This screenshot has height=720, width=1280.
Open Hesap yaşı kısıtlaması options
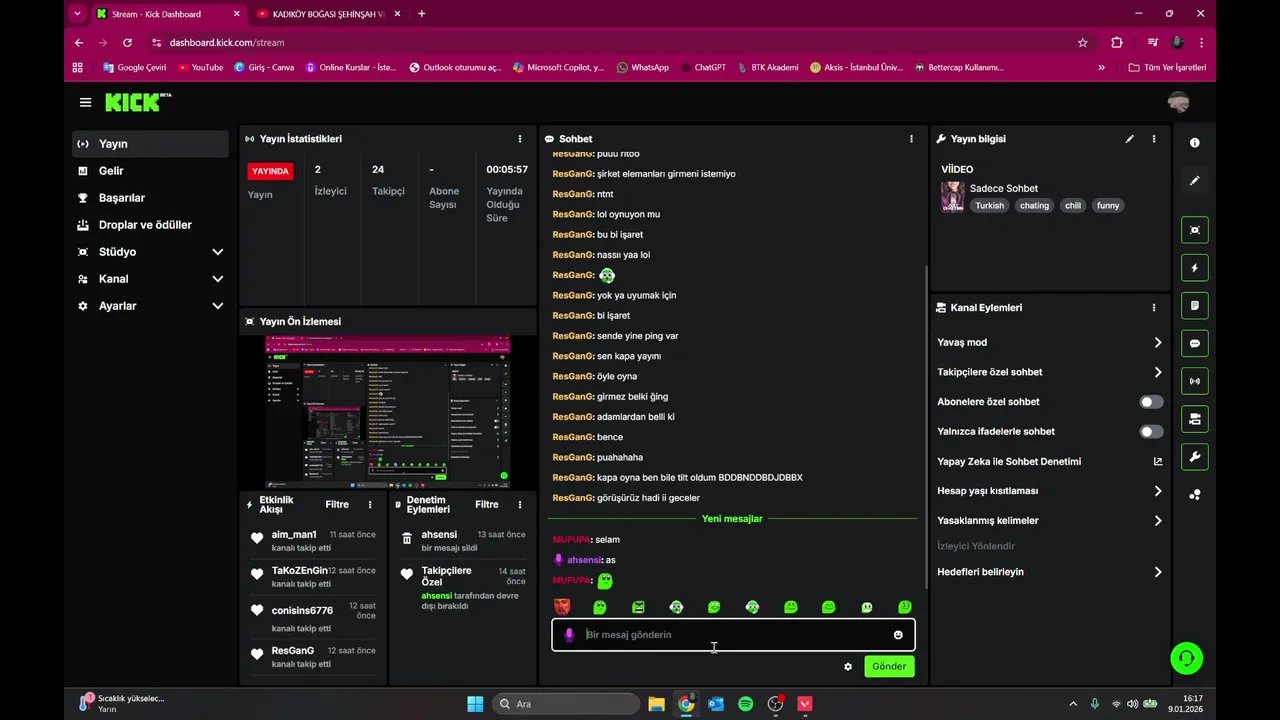1050,491
